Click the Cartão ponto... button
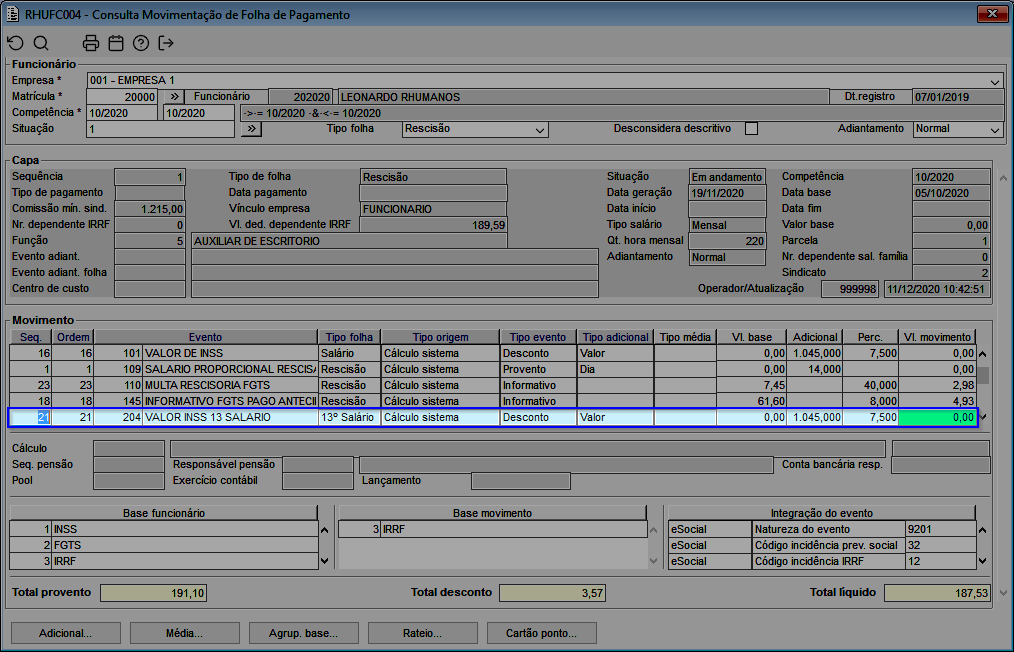This screenshot has height=652, width=1014. coord(542,633)
